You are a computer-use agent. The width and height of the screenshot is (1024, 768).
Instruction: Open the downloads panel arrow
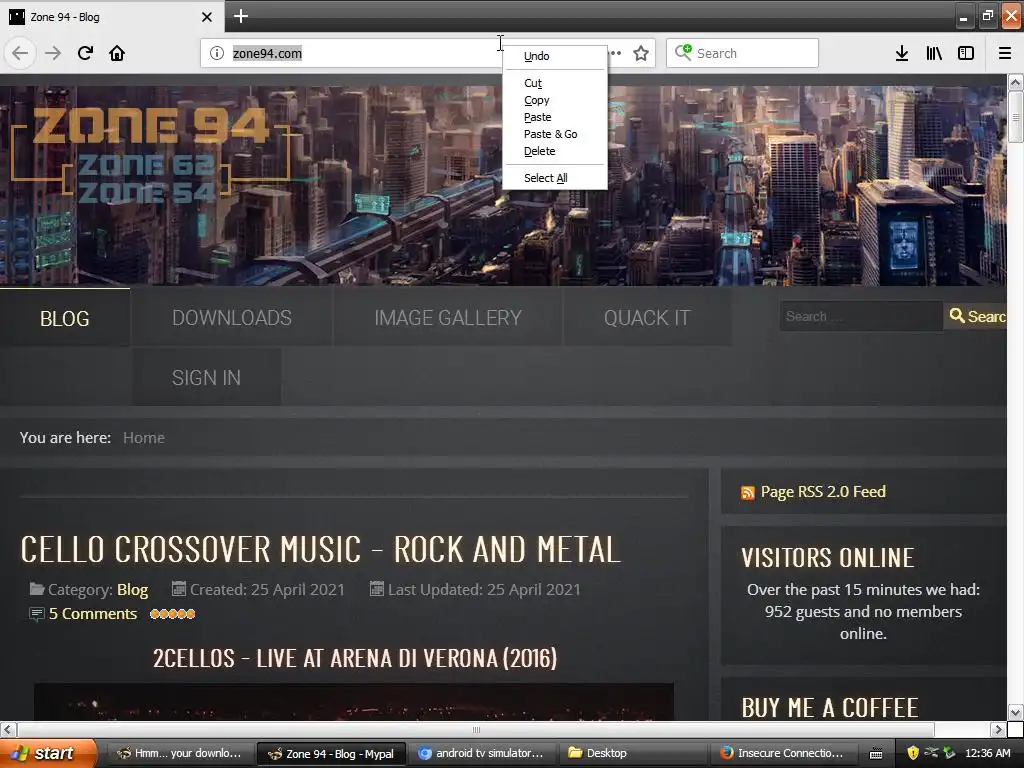[x=902, y=53]
